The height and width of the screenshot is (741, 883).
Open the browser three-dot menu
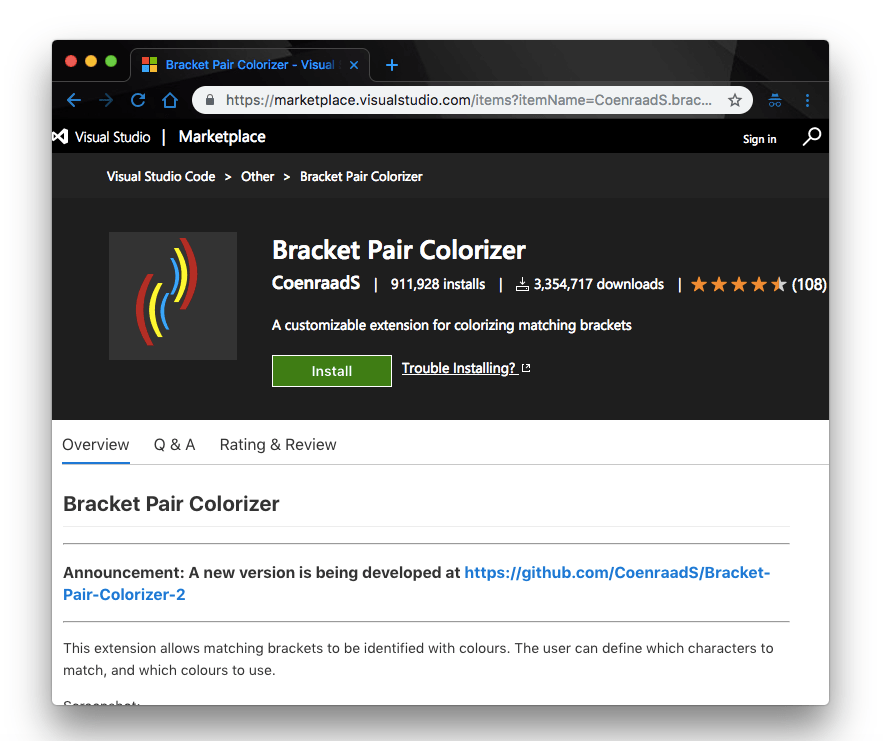click(808, 100)
